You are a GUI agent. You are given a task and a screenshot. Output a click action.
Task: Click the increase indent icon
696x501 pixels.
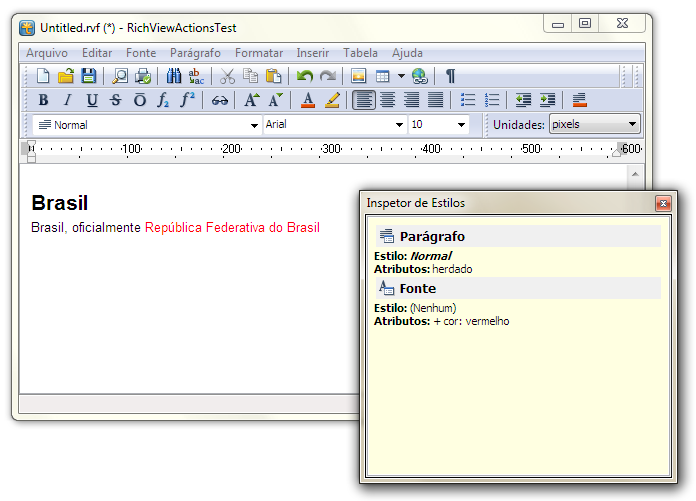point(547,100)
